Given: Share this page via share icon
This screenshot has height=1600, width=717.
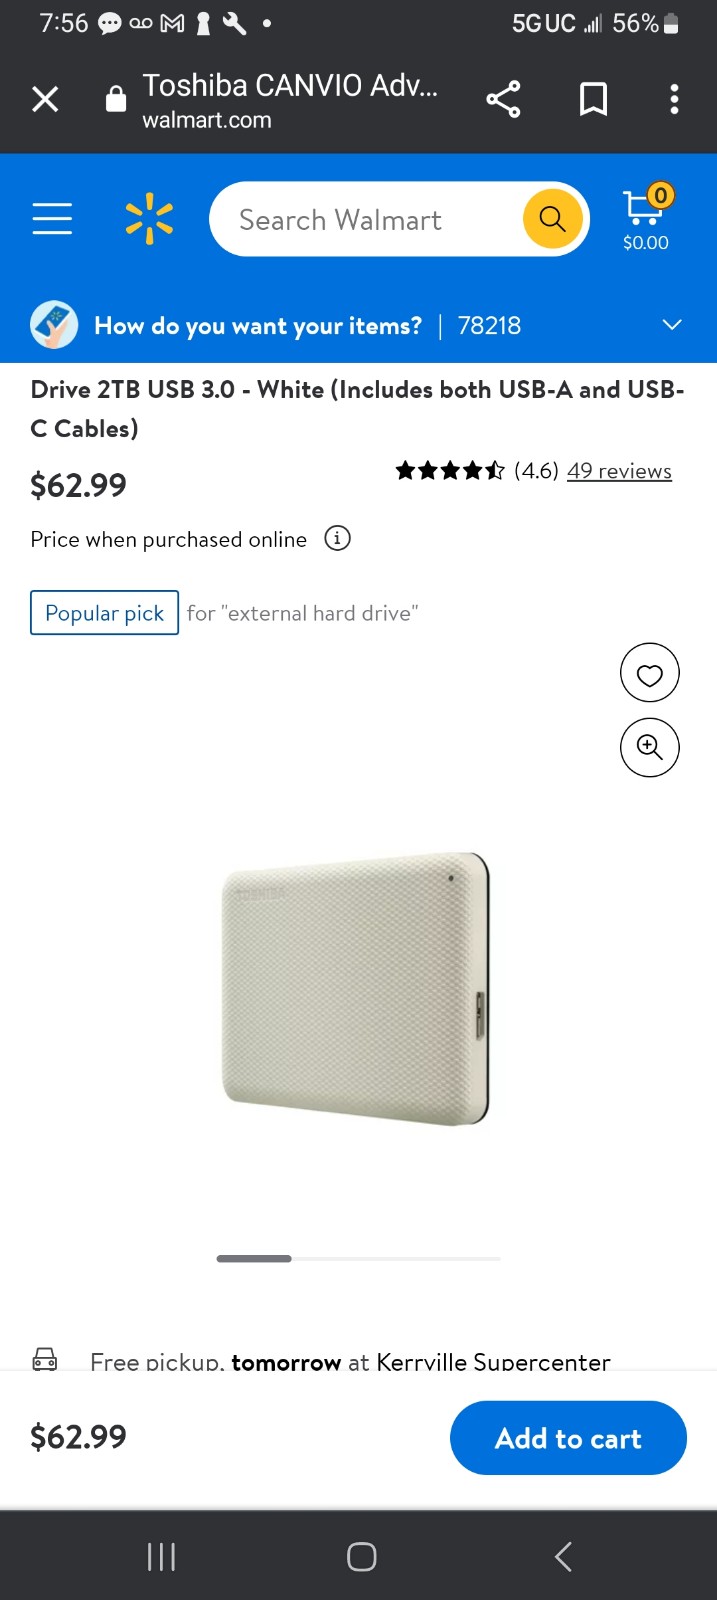Looking at the screenshot, I should [503, 99].
